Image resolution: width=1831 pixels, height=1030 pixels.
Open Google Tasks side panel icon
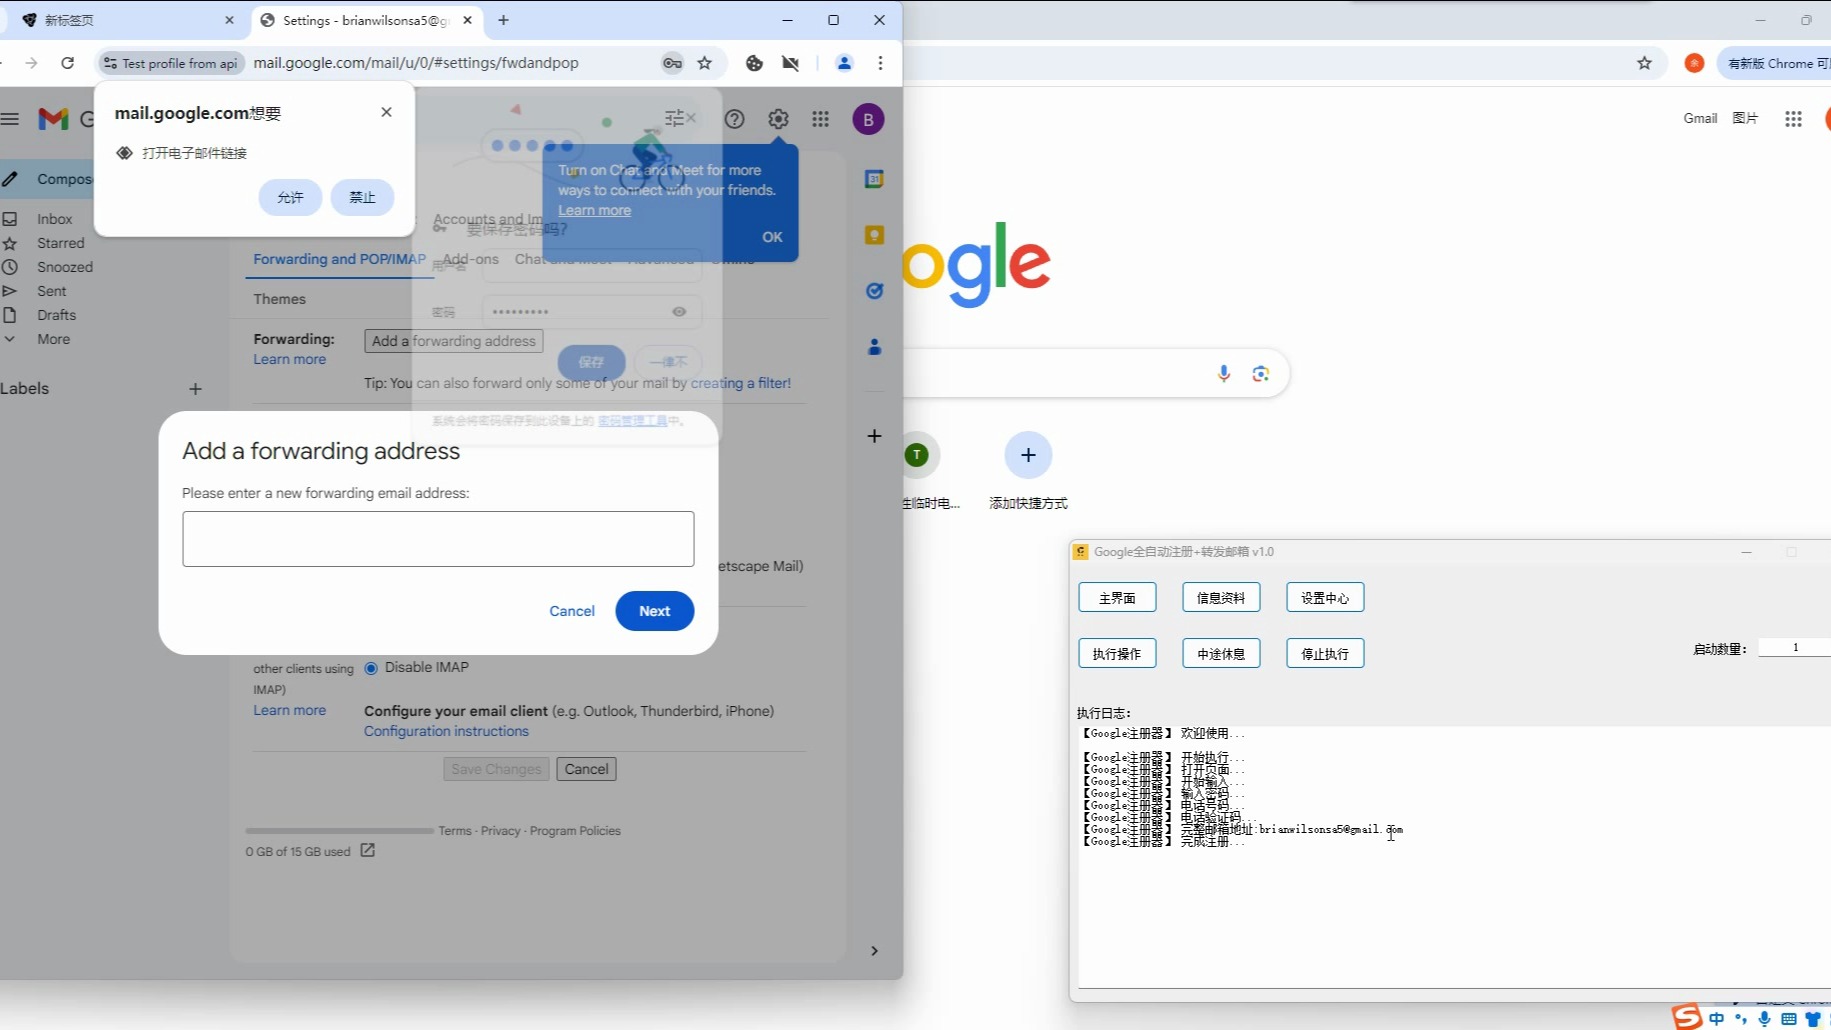(874, 291)
